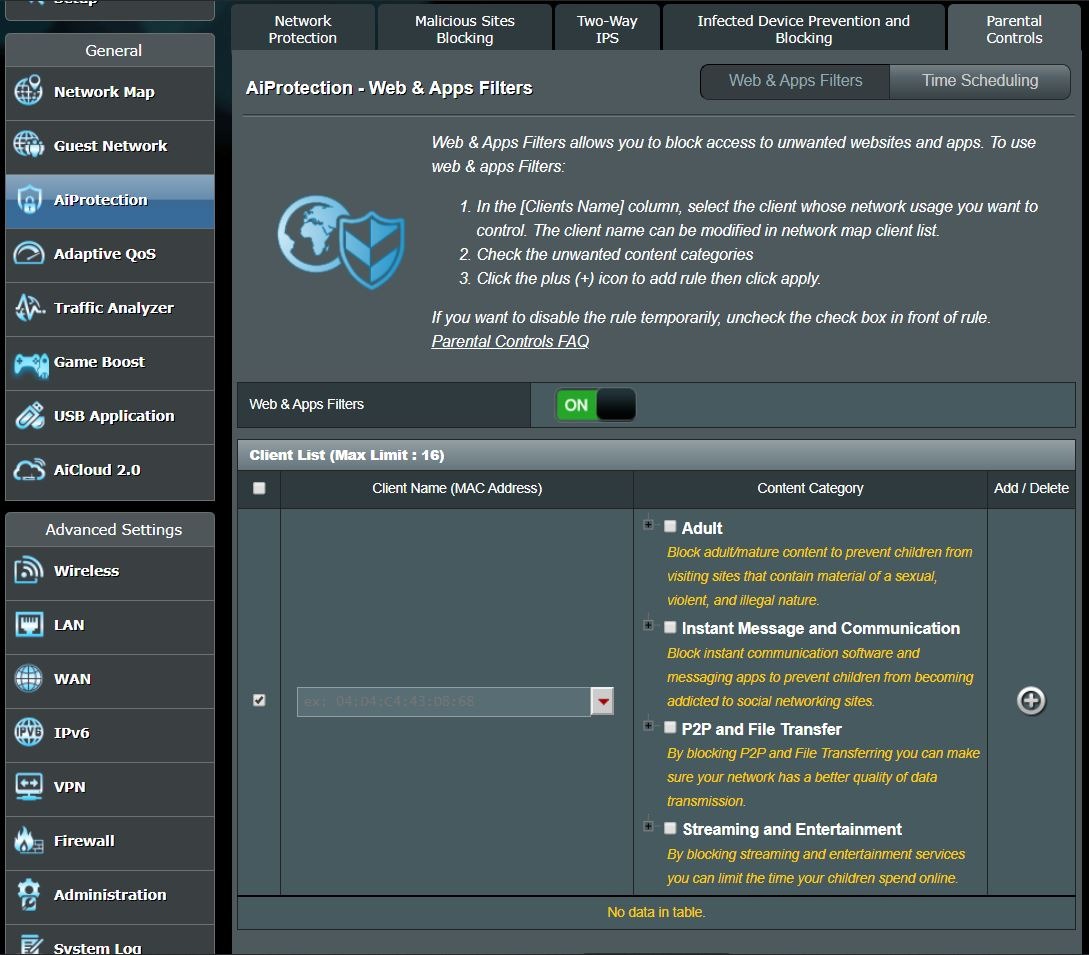Open Guest Network via its sidebar icon
The width and height of the screenshot is (1089, 955).
[28, 145]
